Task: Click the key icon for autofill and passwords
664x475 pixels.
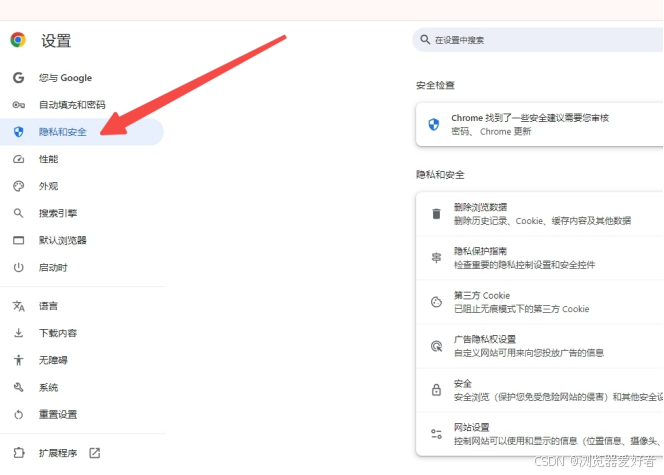Action: tap(18, 105)
